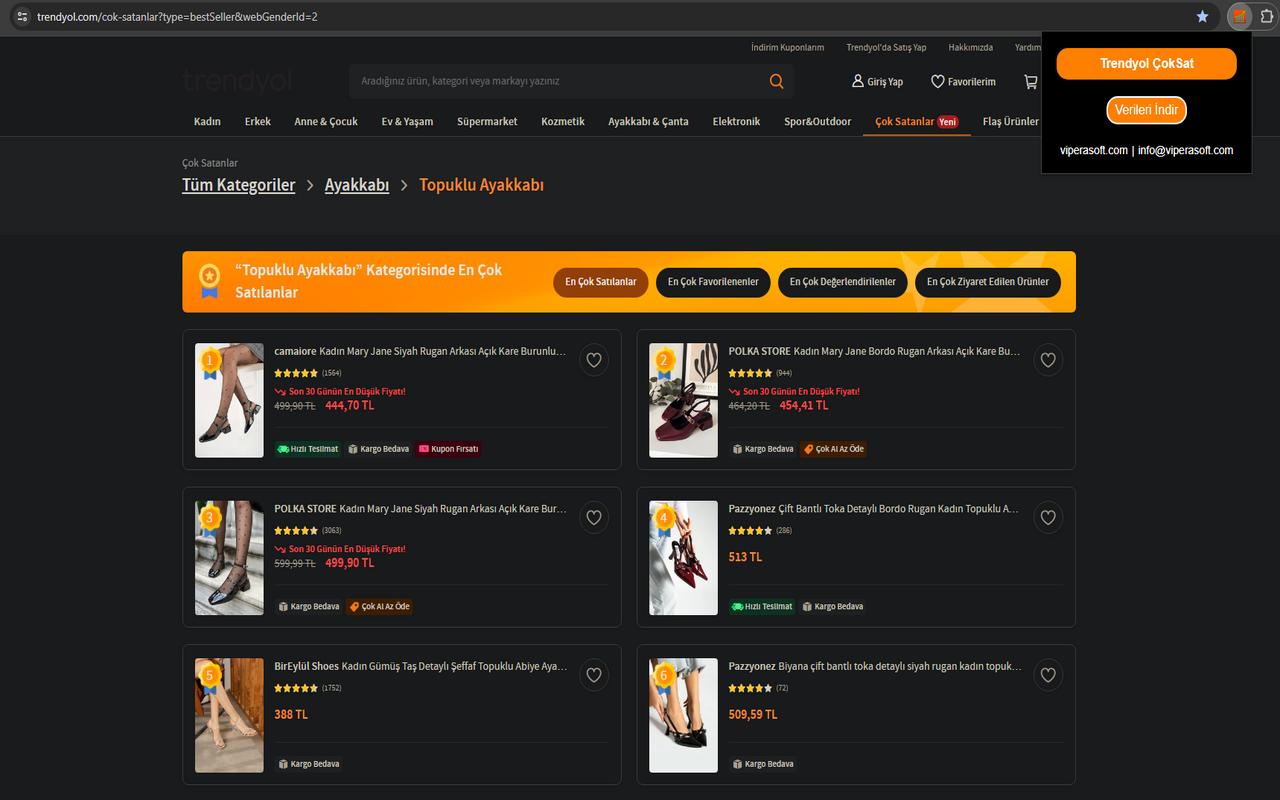The height and width of the screenshot is (800, 1280).
Task: Click the bookmark star in the address bar
Action: pos(1202,16)
